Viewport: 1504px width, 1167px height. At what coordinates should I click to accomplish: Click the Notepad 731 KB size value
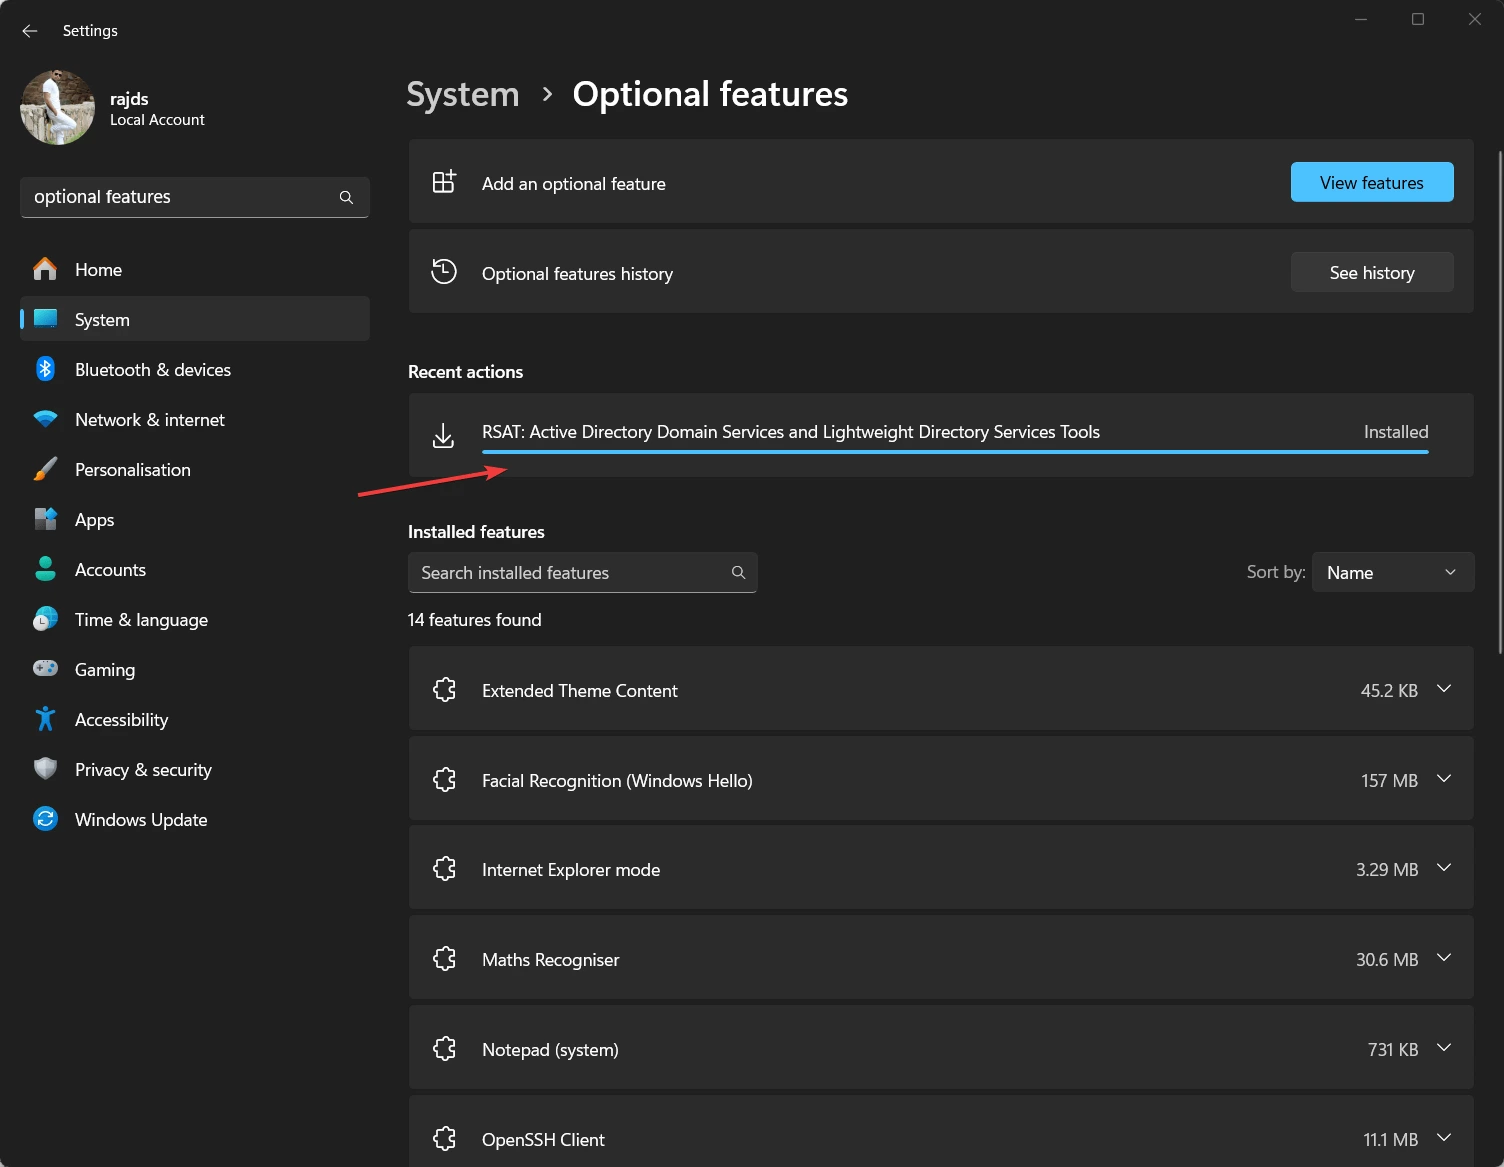click(x=1393, y=1049)
